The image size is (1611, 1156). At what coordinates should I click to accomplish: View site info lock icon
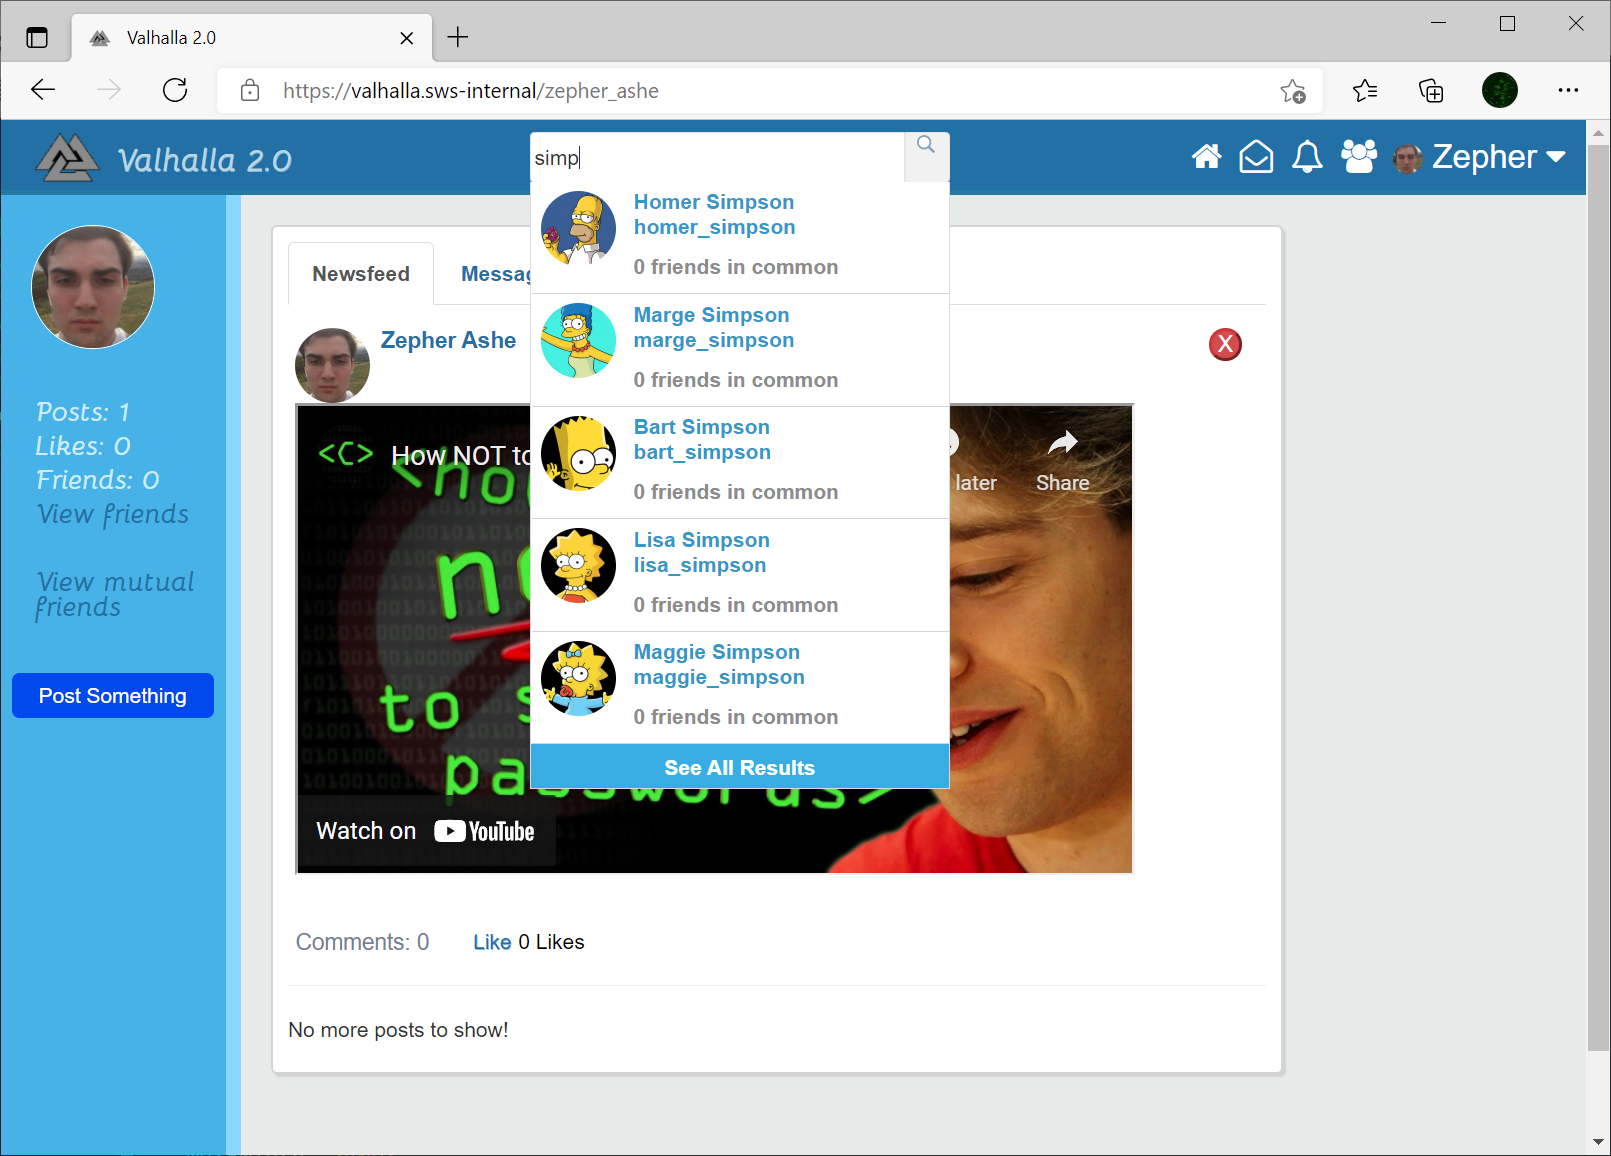pos(250,91)
